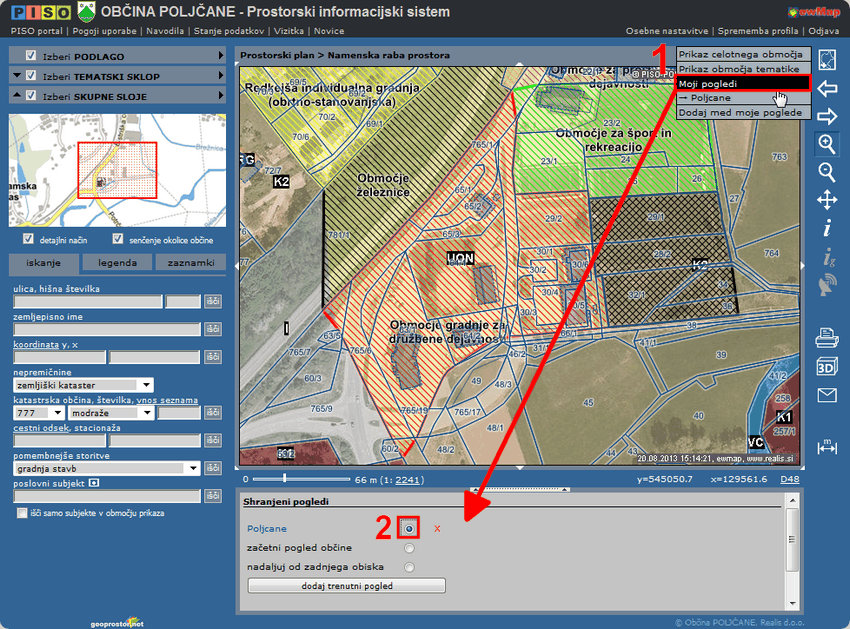Click the zoom in magnifier tool
The width and height of the screenshot is (850, 629).
point(827,144)
